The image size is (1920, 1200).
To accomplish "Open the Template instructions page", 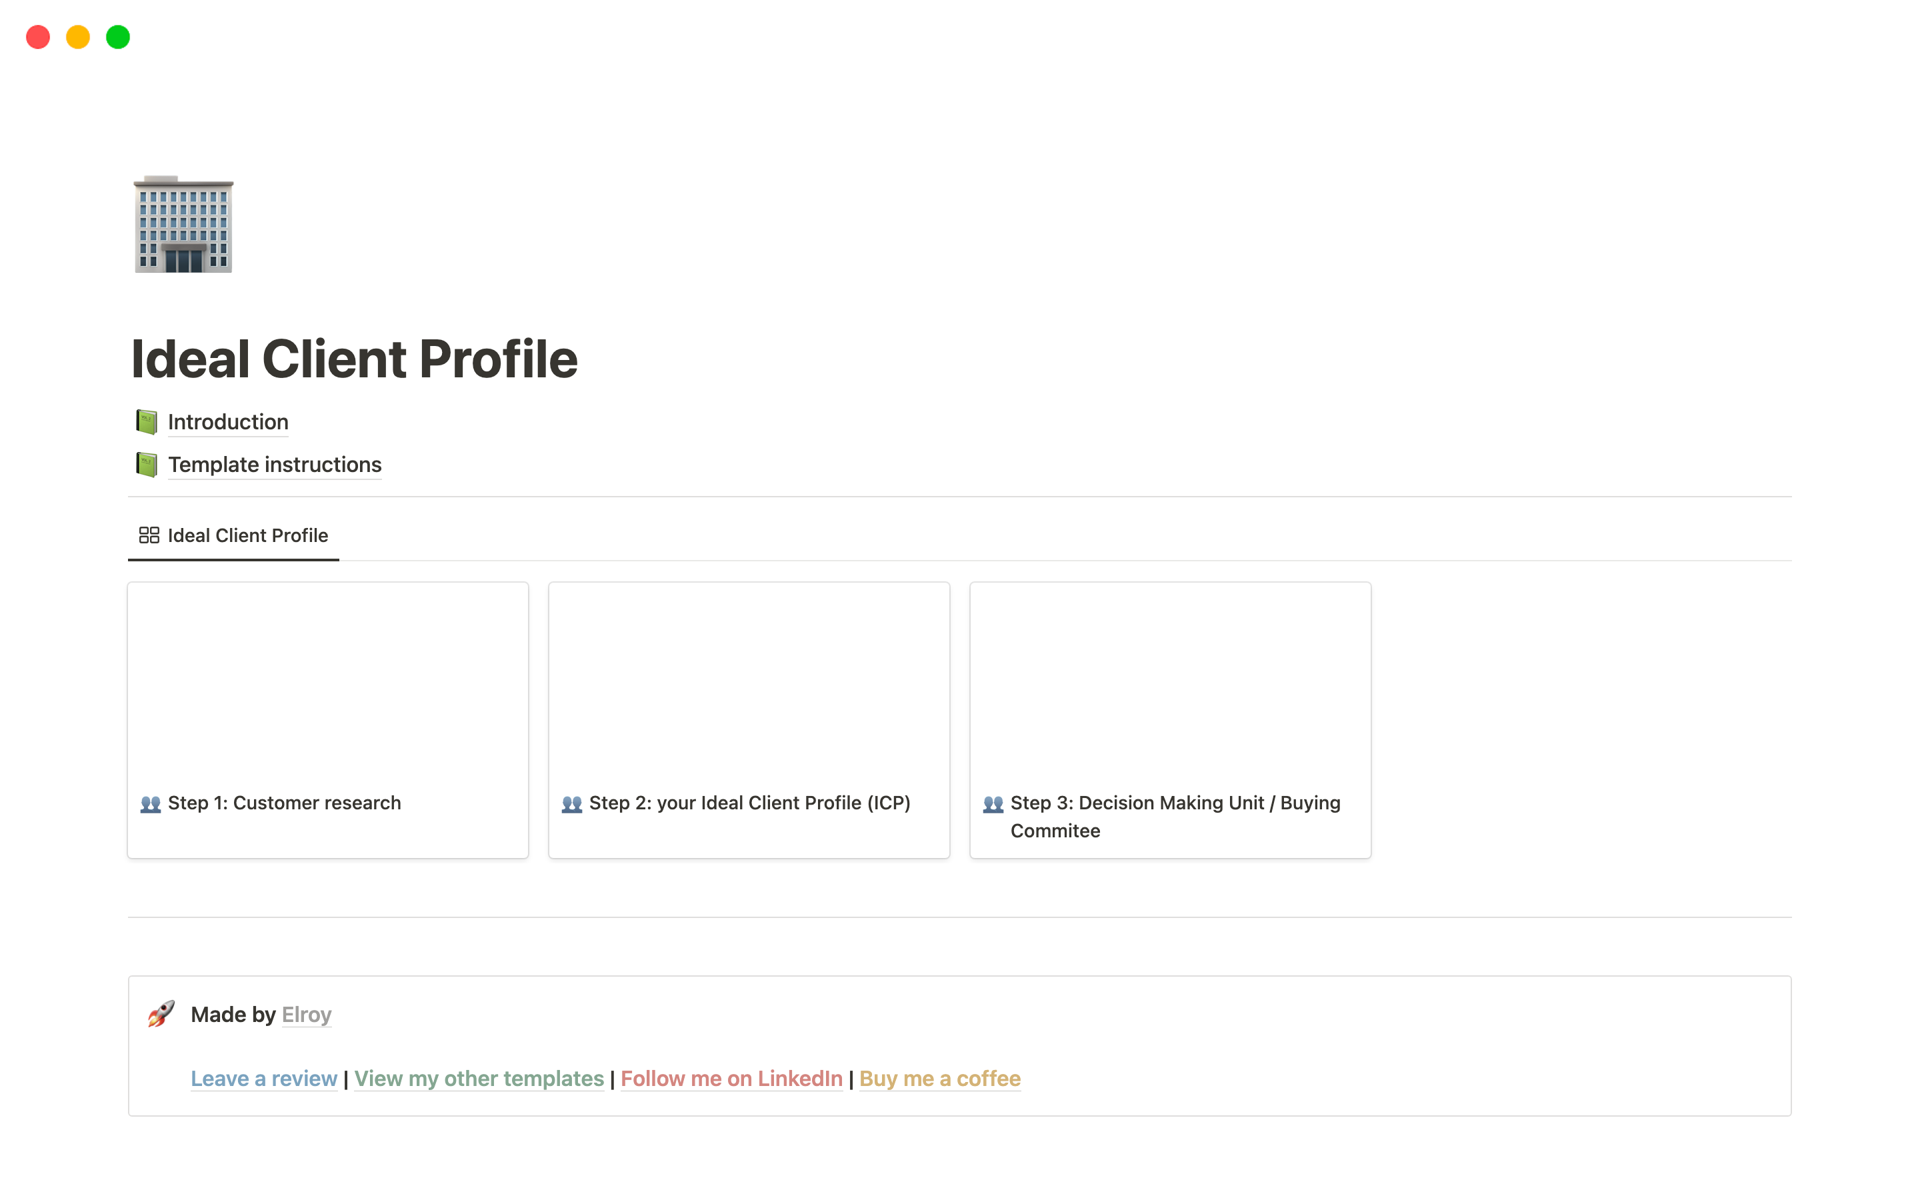I will coord(274,465).
